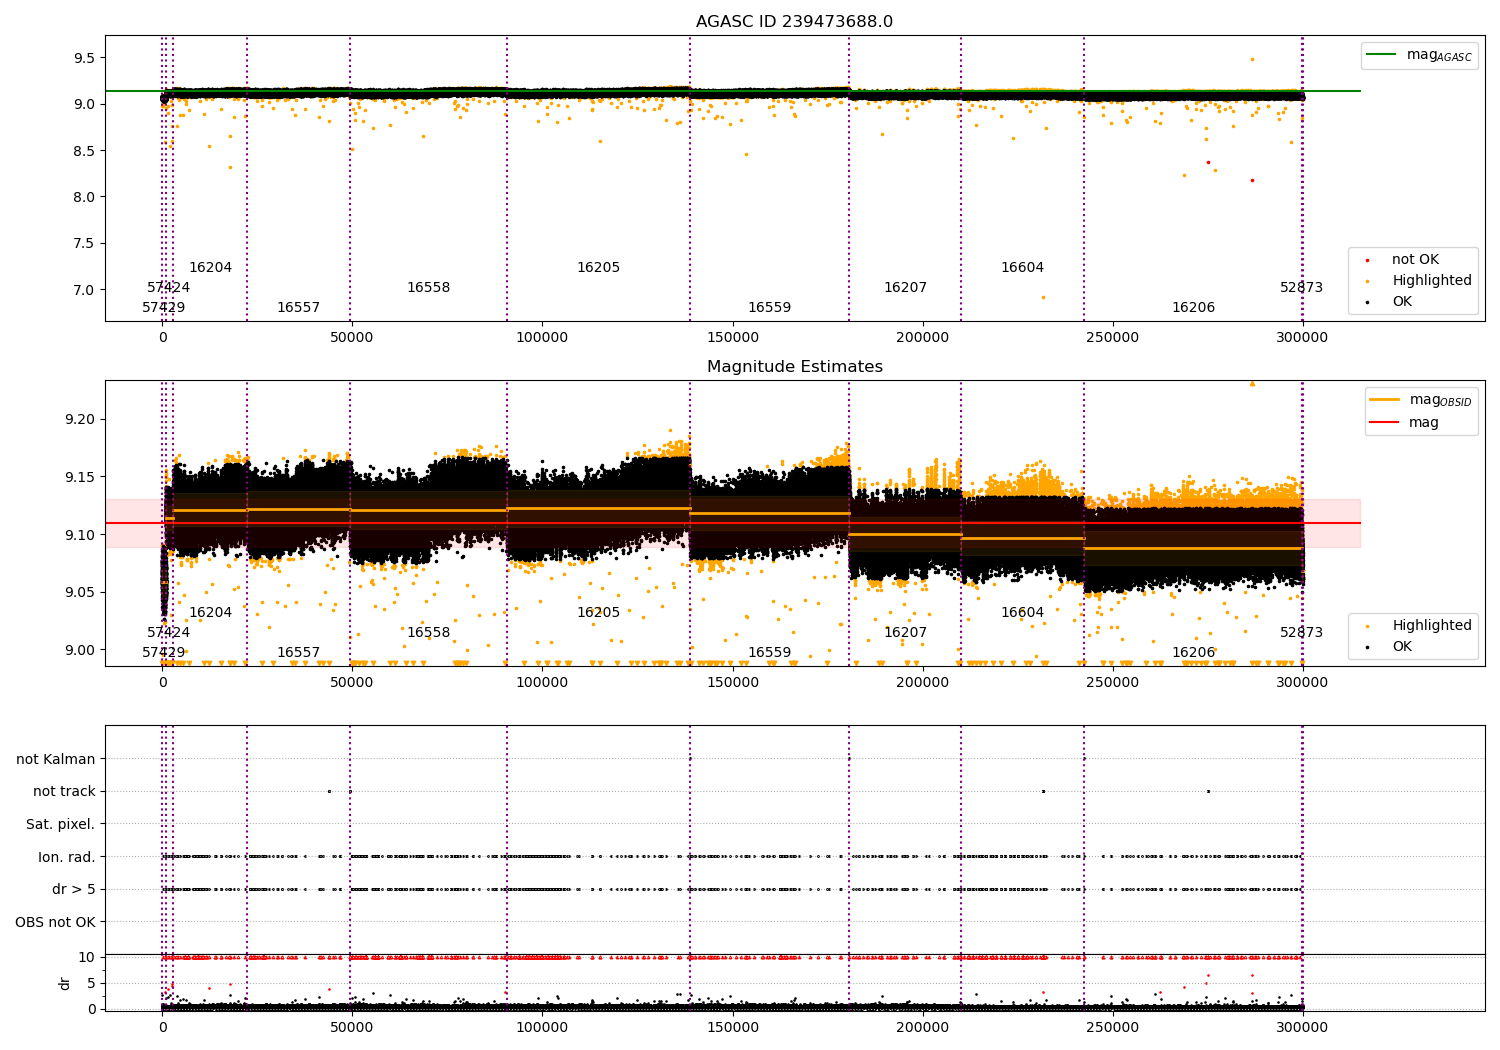Click OBSID label 52873 in Magnitude Estimates plot
1500x1050 pixels.
coord(1301,633)
